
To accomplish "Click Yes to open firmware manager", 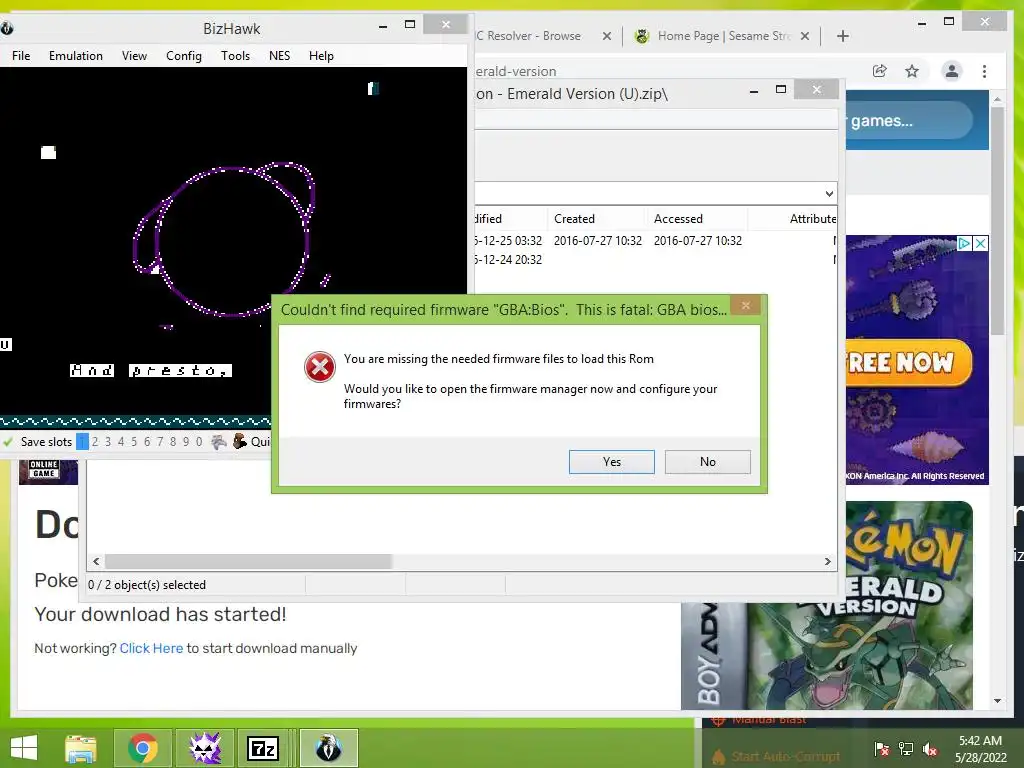I will (x=611, y=462).
